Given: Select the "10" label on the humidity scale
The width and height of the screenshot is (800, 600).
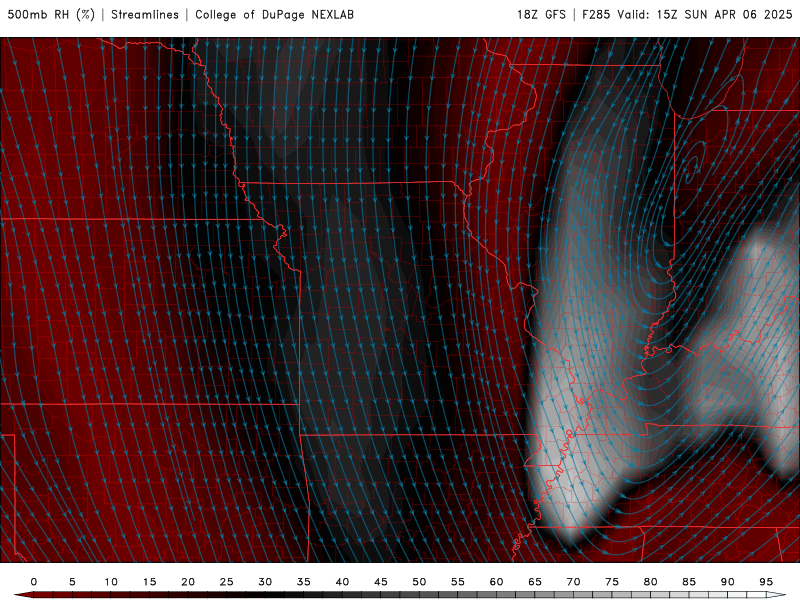Looking at the screenshot, I should point(111,582).
